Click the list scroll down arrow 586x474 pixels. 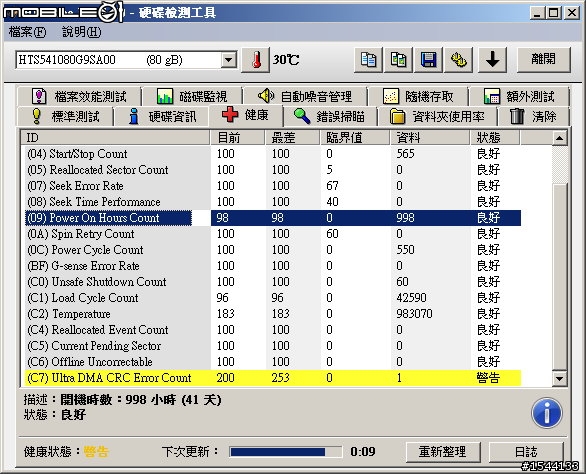coord(559,378)
